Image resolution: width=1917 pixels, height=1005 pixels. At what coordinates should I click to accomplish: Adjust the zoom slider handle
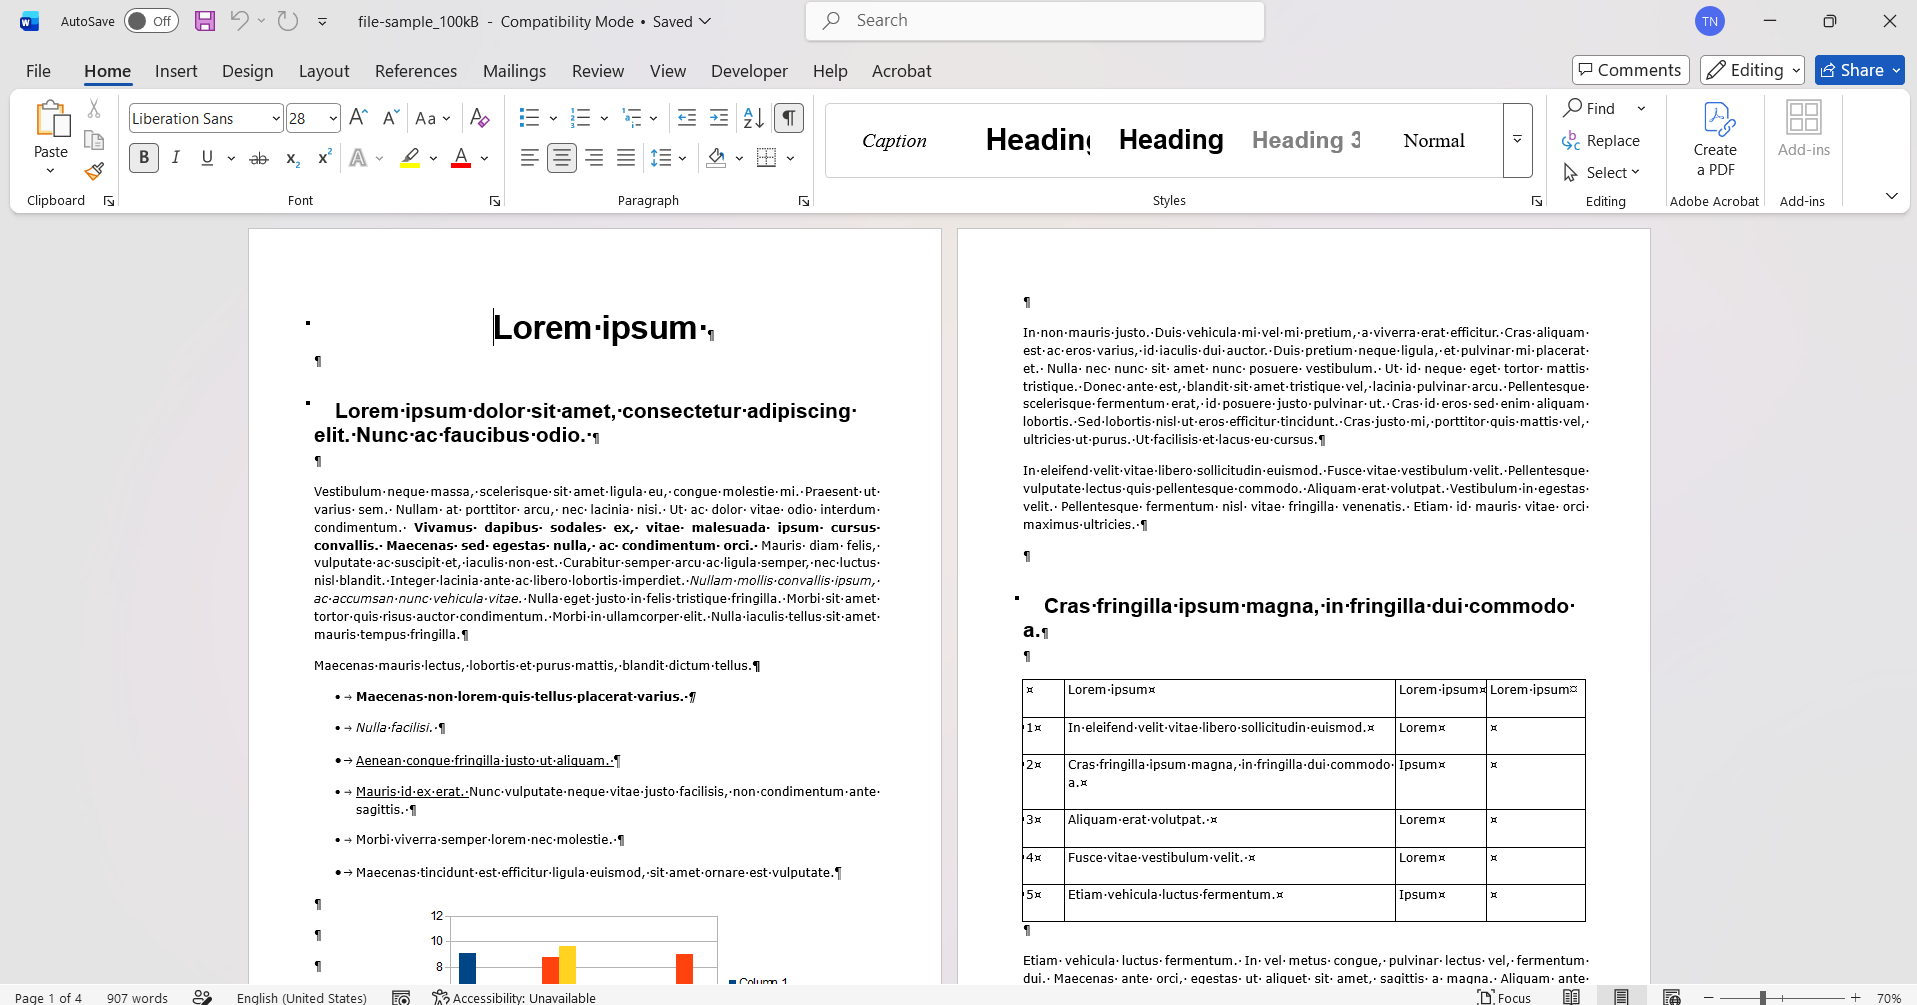tap(1763, 998)
